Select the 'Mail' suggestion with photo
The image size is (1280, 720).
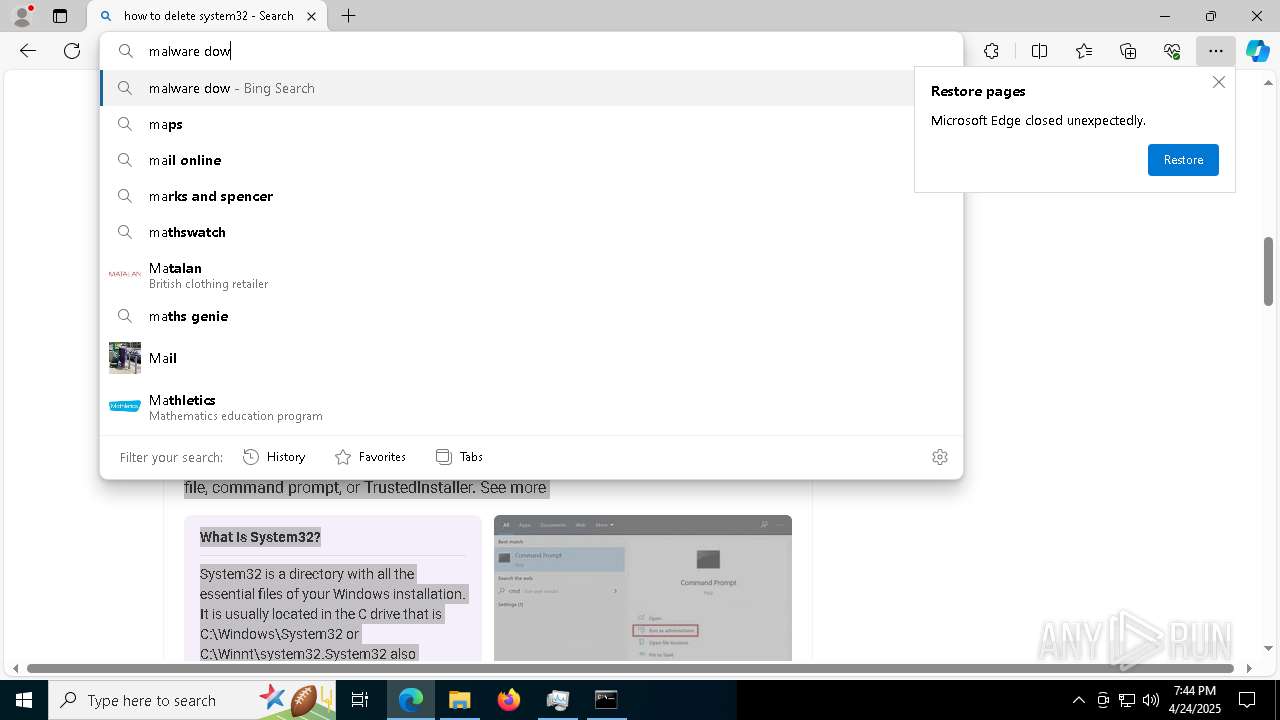point(531,358)
